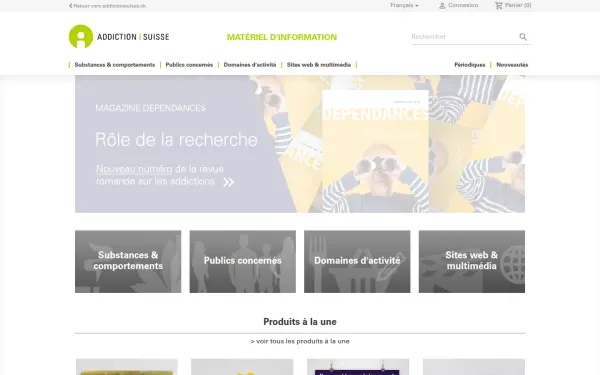Click MATÉRIEL D'INFORMATION heading
This screenshot has height=375, width=600.
pos(282,37)
